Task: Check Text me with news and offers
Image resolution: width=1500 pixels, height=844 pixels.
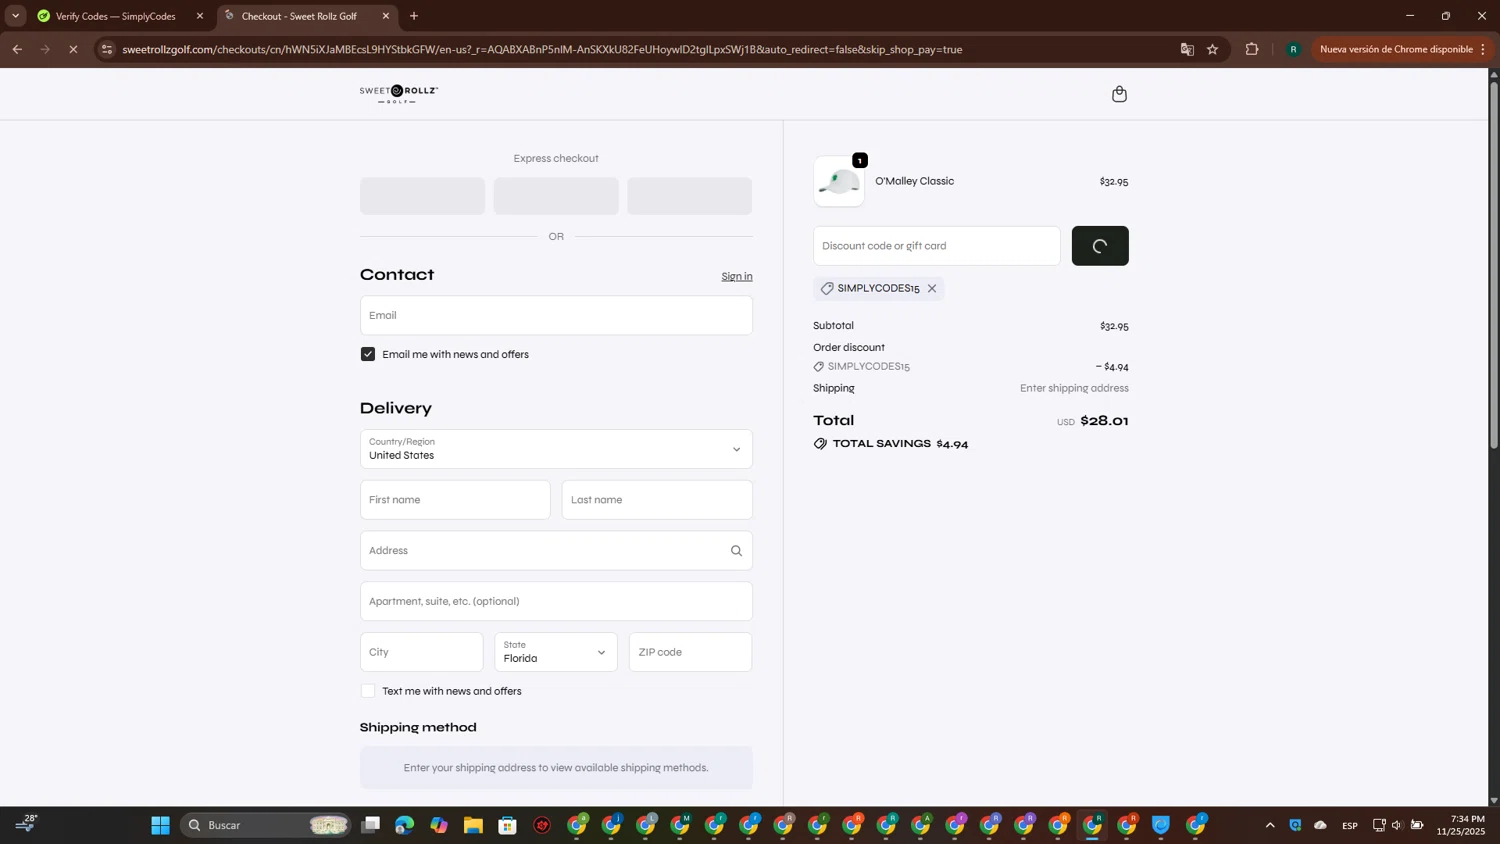Action: coord(368,691)
